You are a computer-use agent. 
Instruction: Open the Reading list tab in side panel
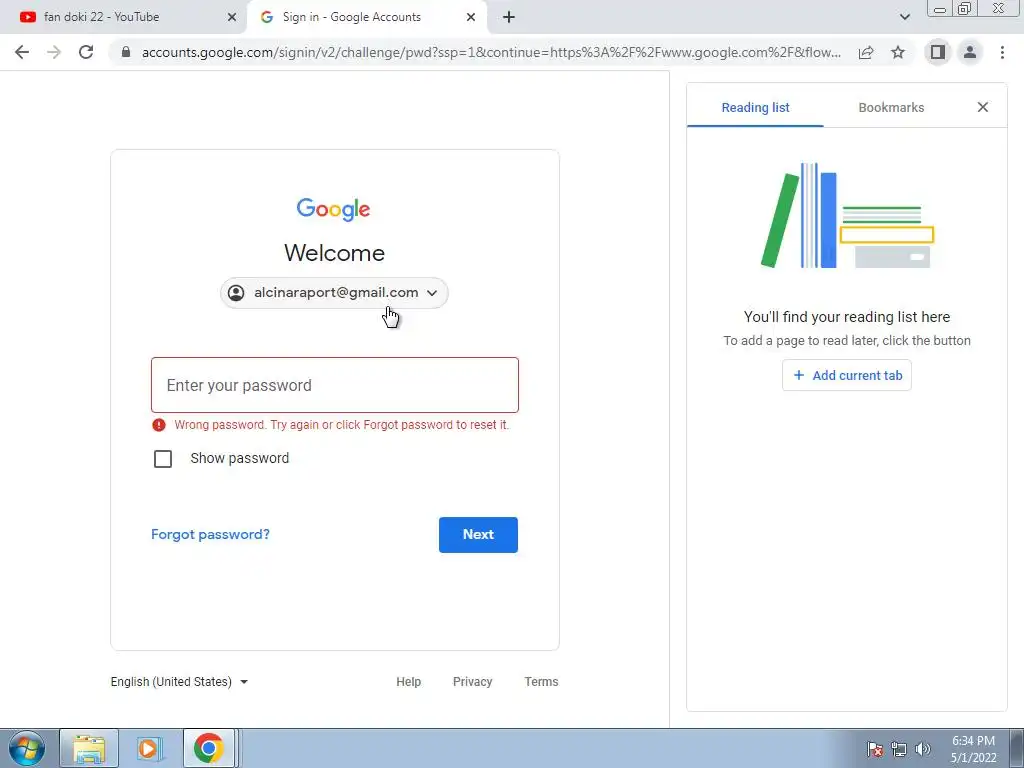(x=755, y=108)
